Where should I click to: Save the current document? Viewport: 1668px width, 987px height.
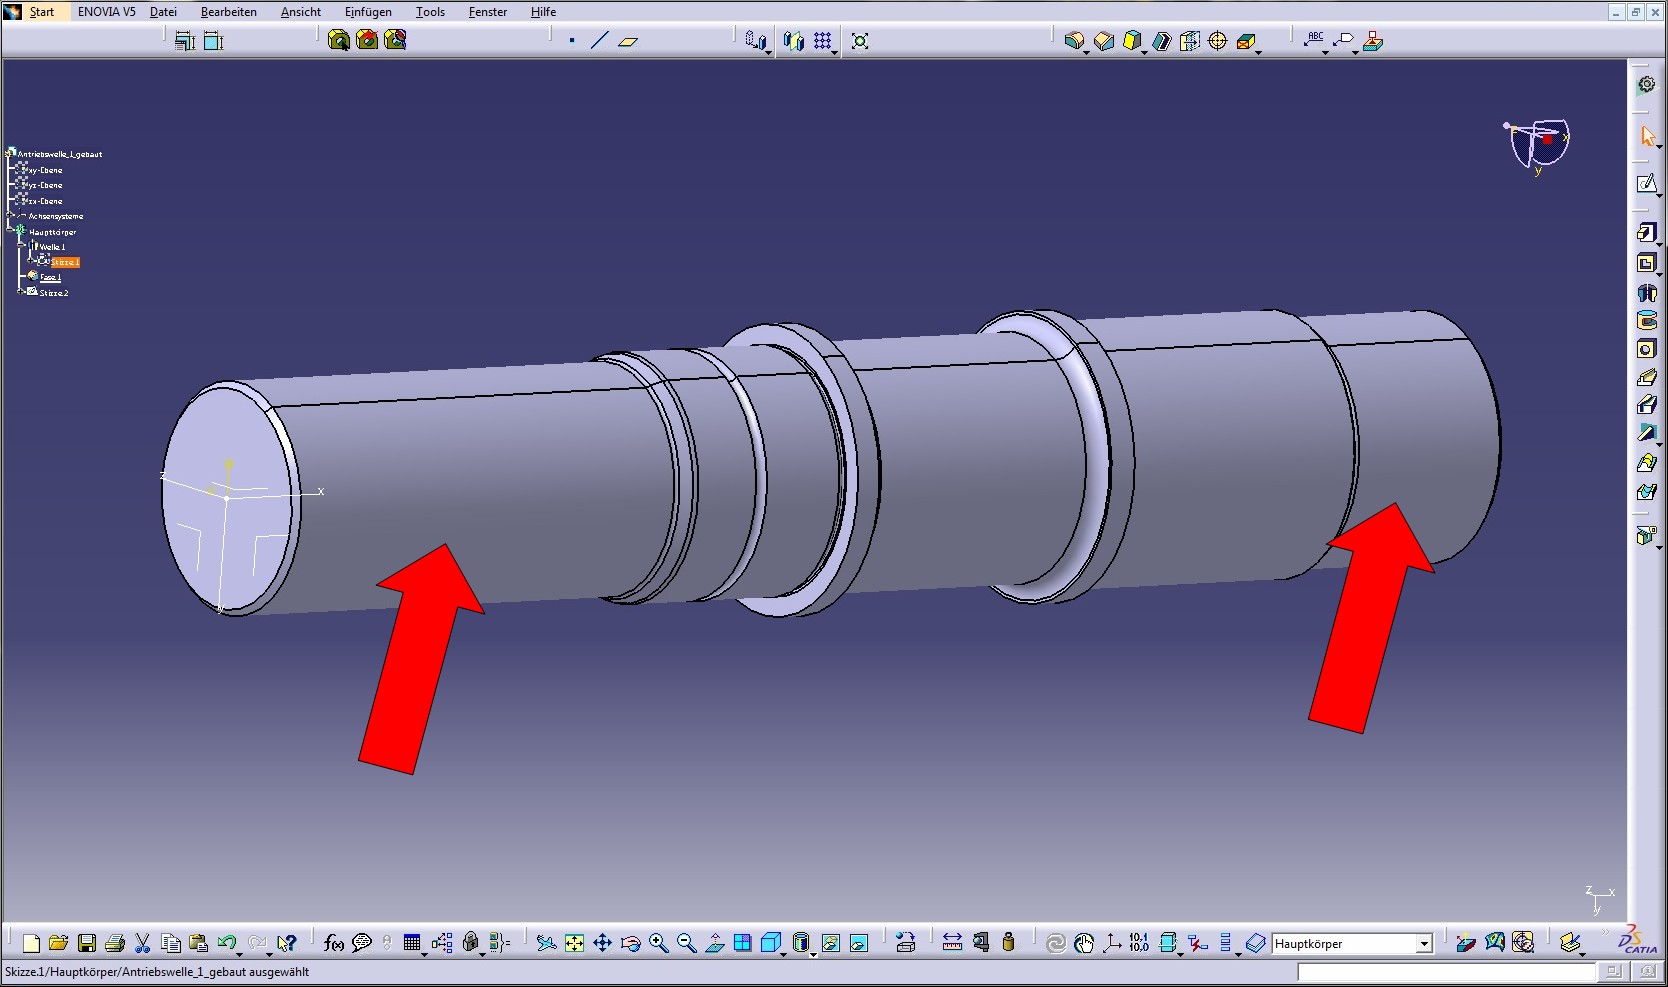pyautogui.click(x=87, y=943)
